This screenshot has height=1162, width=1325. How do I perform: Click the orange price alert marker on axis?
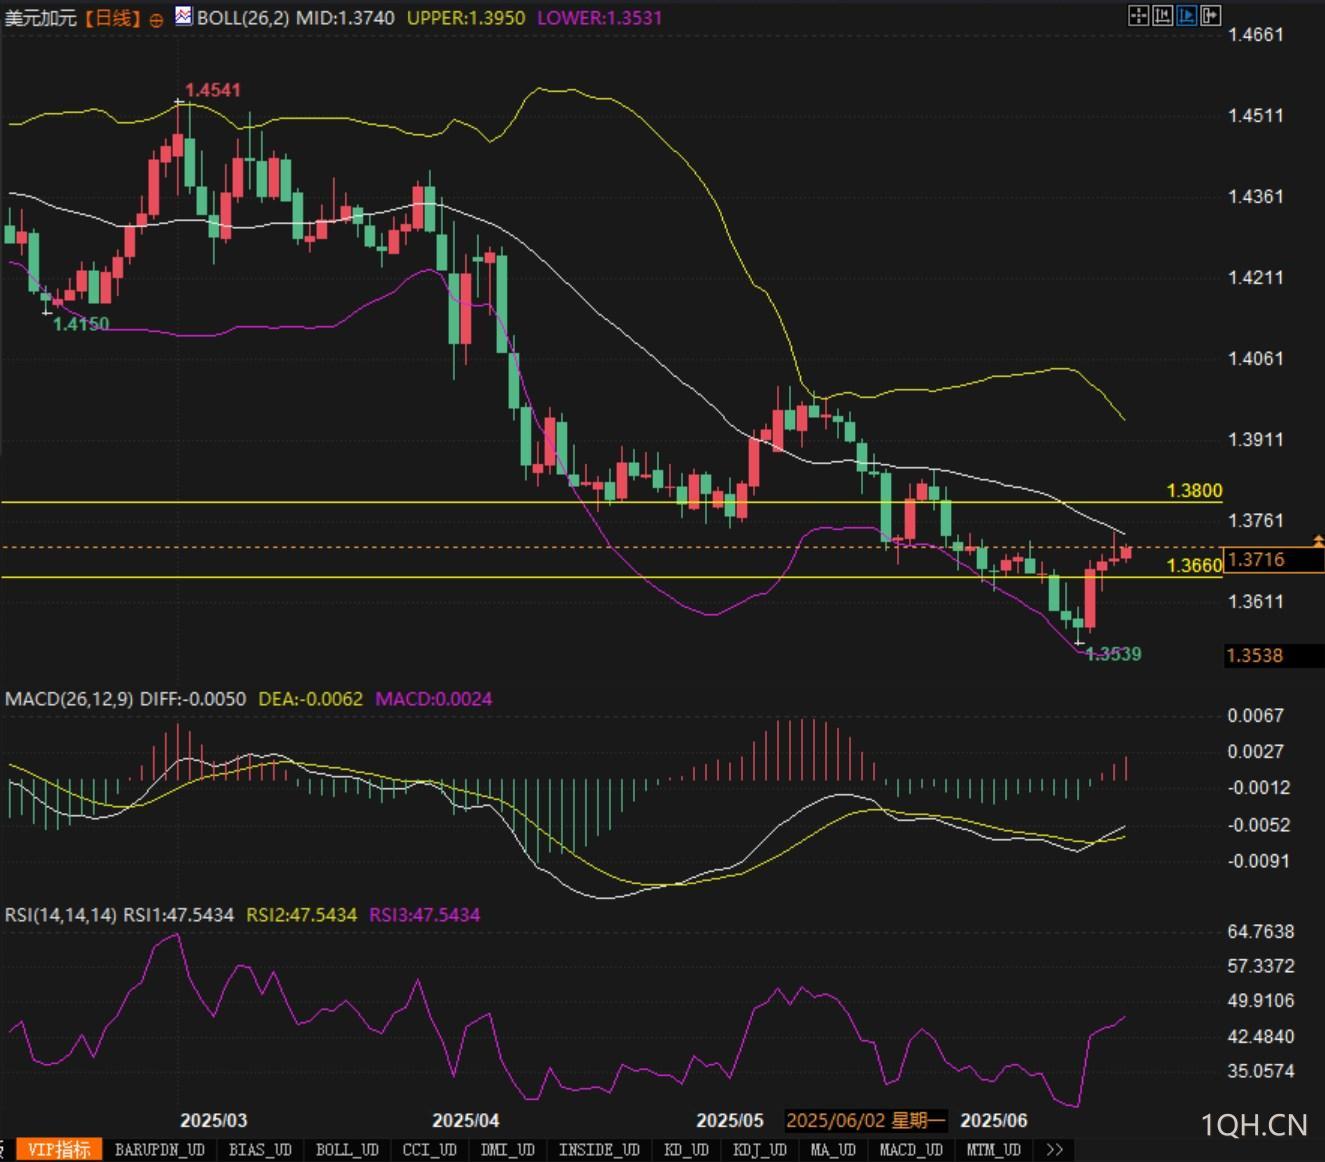[1318, 541]
